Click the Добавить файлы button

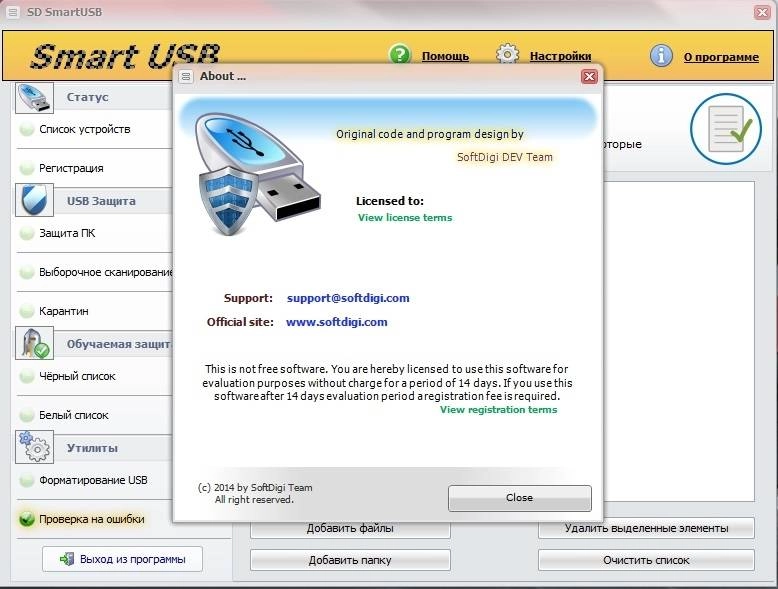[x=350, y=528]
